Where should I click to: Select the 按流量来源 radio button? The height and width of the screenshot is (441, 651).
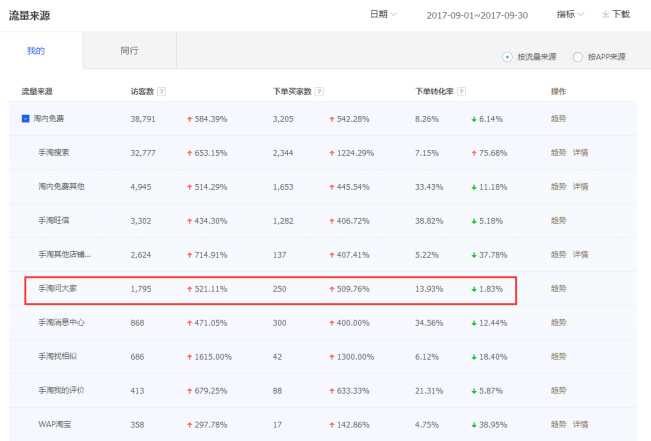(507, 57)
